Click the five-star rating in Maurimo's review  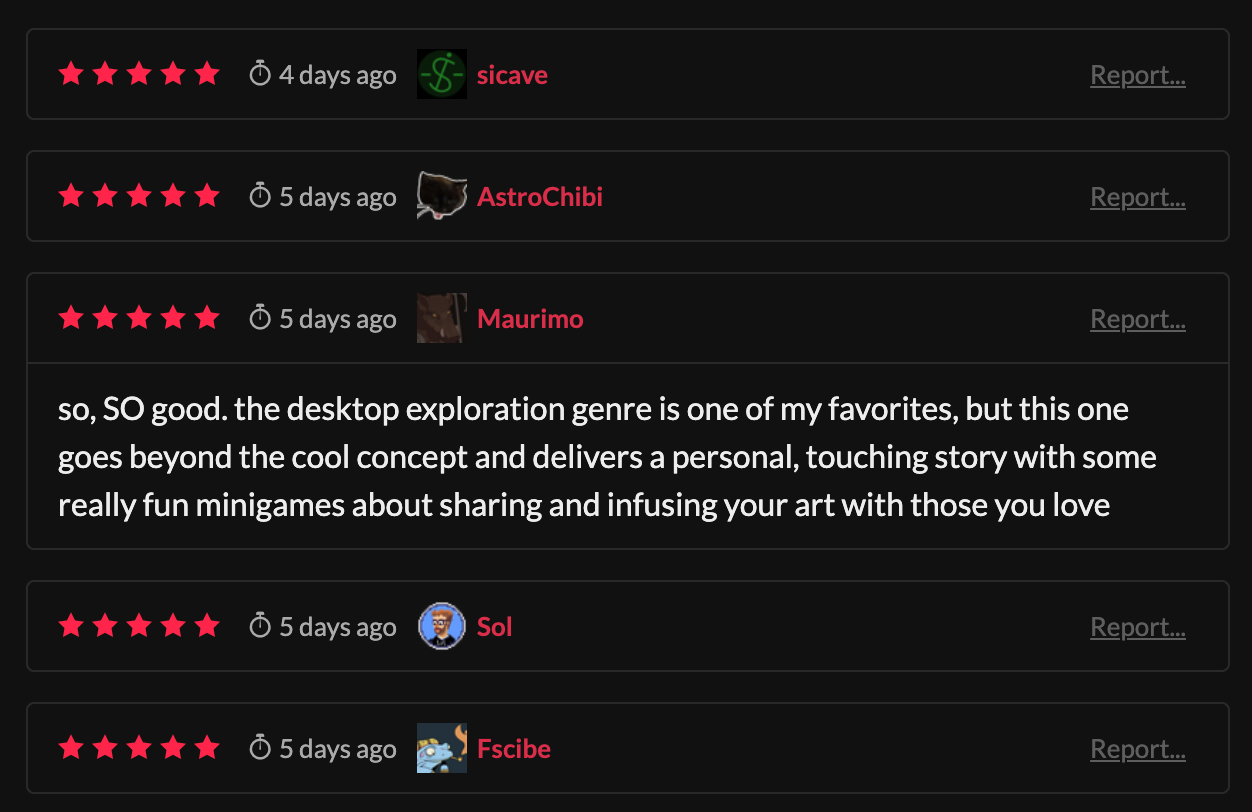(x=139, y=319)
